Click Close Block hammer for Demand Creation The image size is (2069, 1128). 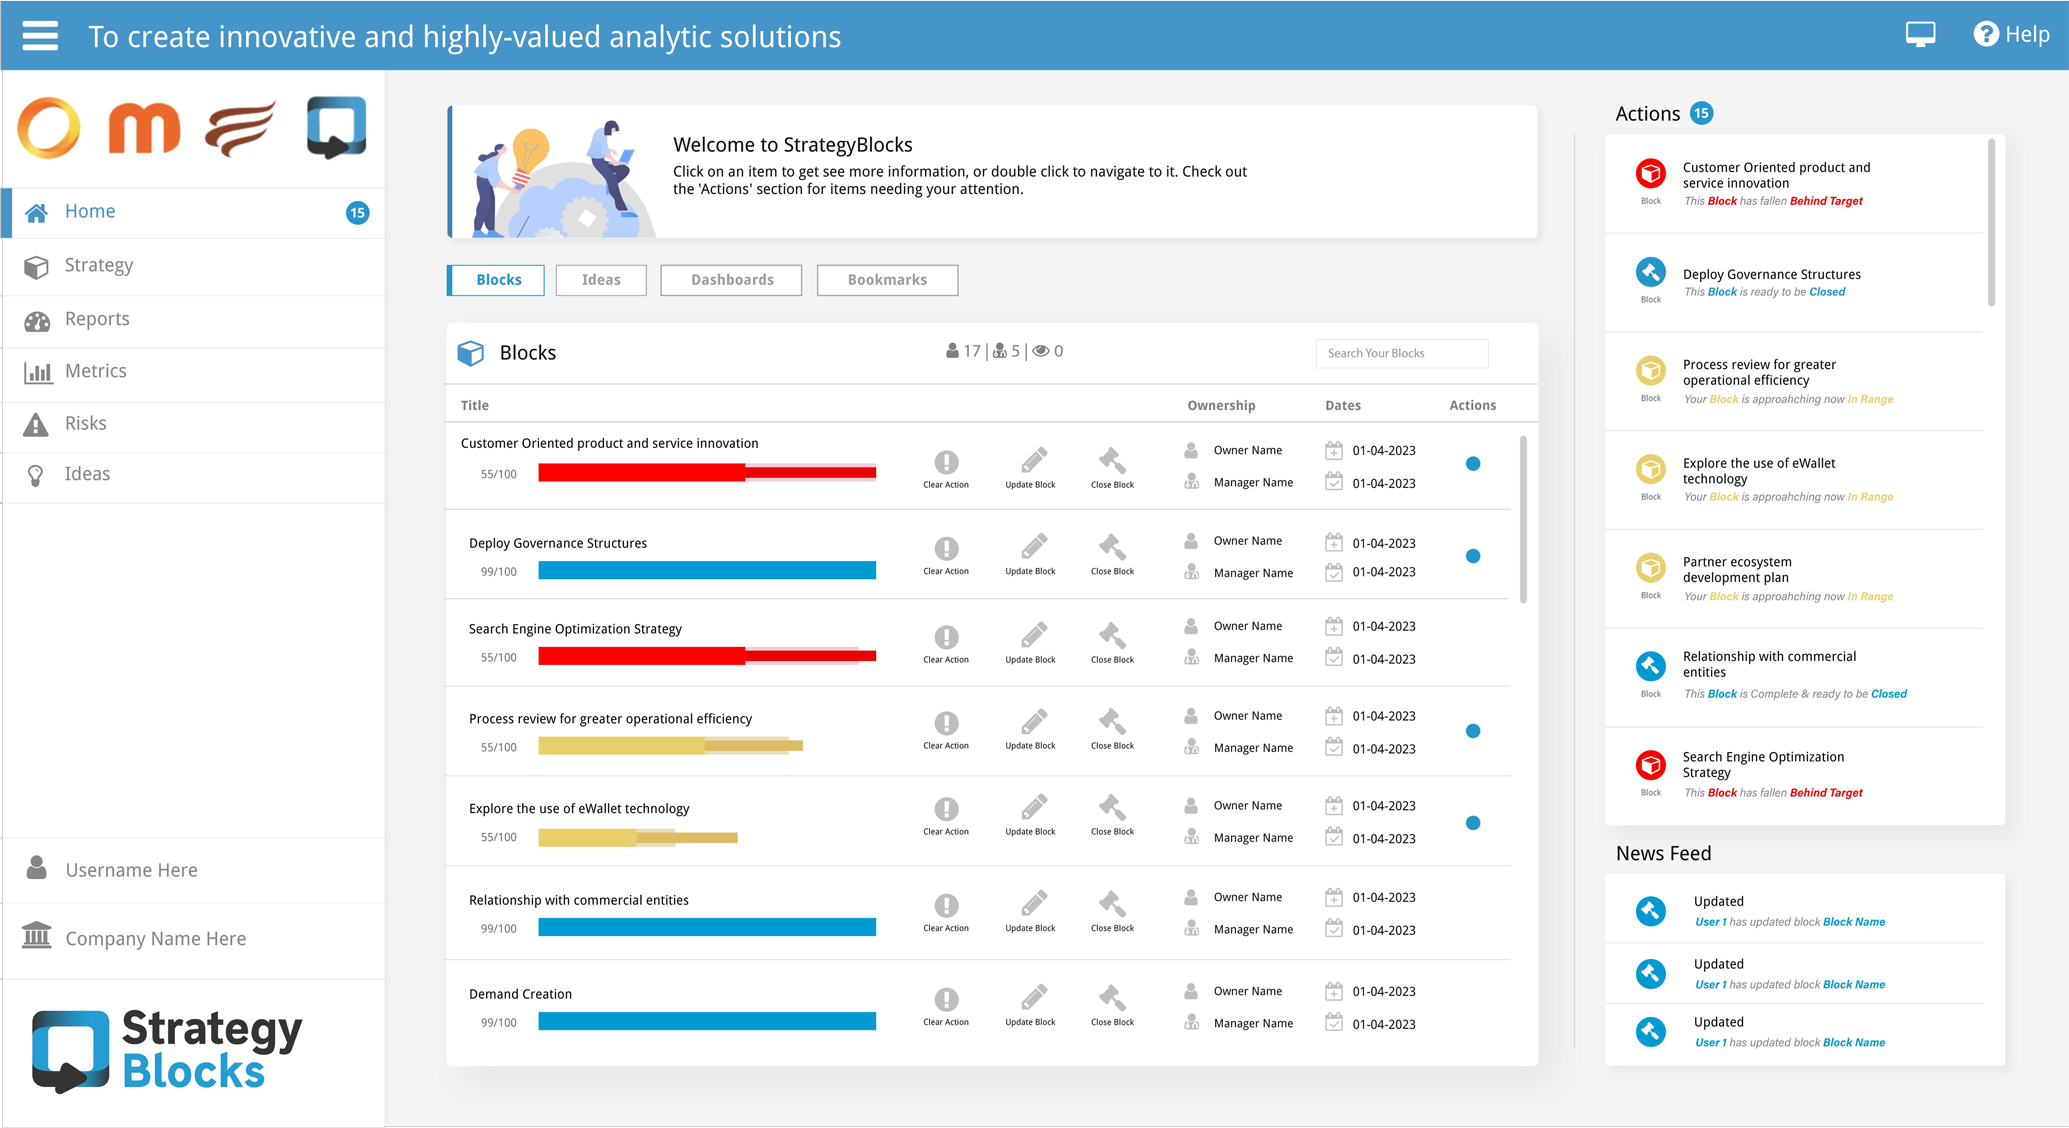(x=1112, y=998)
